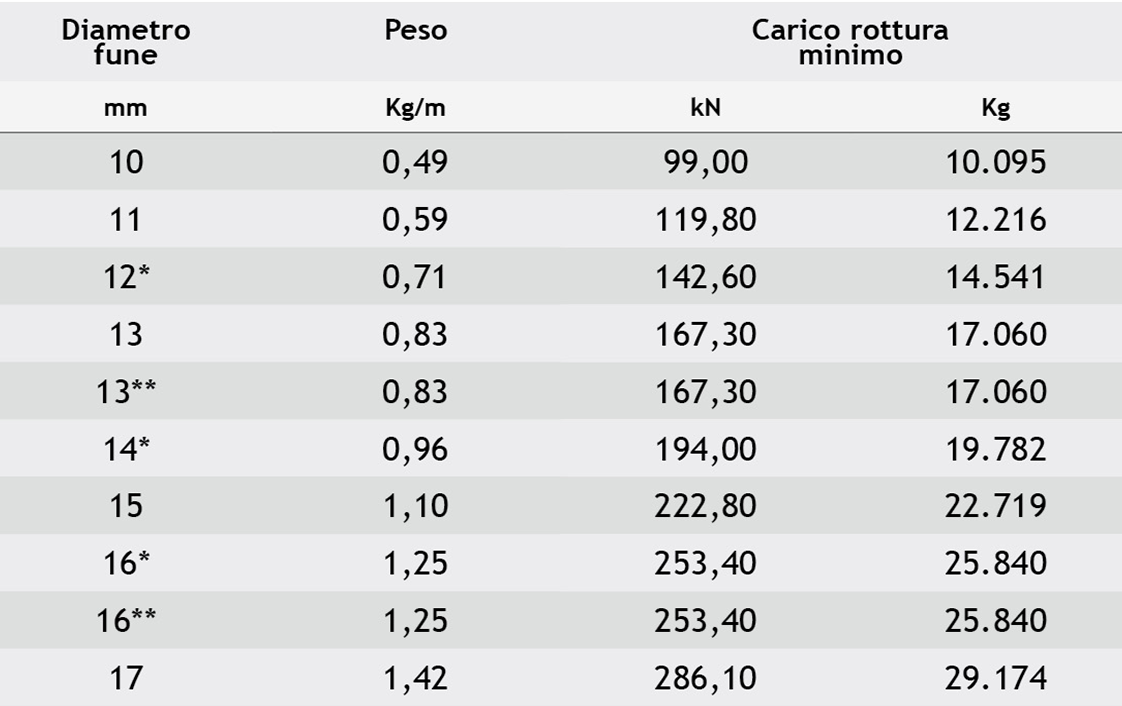Select the 11 diameter cell

click(126, 219)
